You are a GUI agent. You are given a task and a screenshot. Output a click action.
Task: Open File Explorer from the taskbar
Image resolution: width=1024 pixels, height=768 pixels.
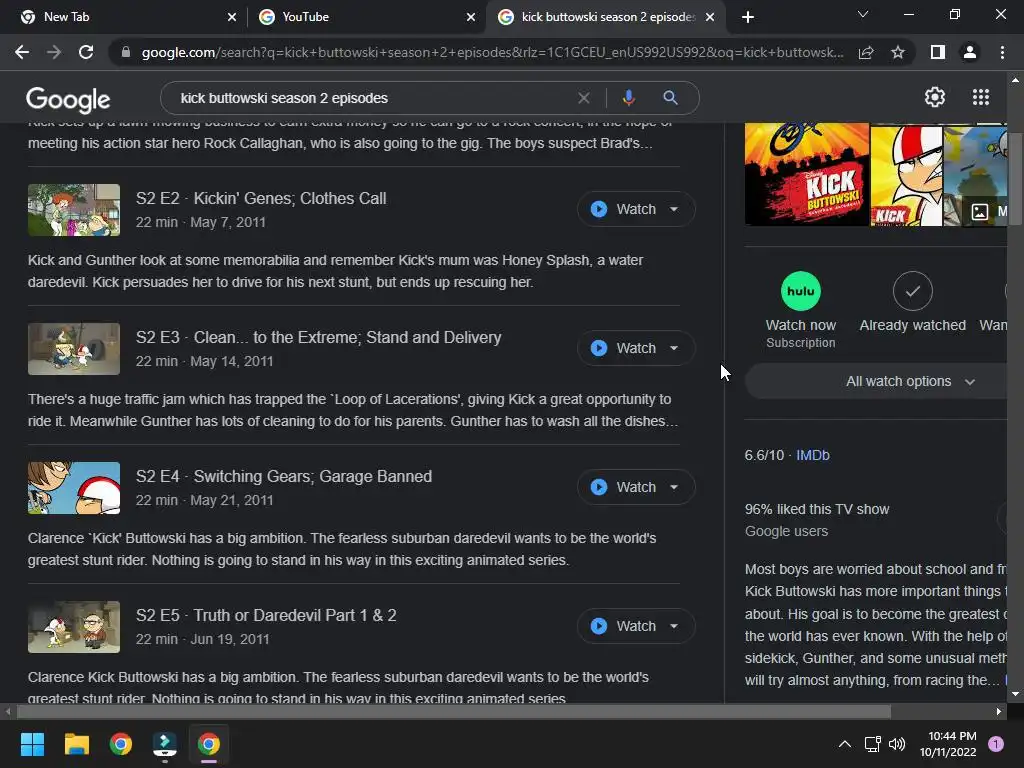tap(76, 744)
